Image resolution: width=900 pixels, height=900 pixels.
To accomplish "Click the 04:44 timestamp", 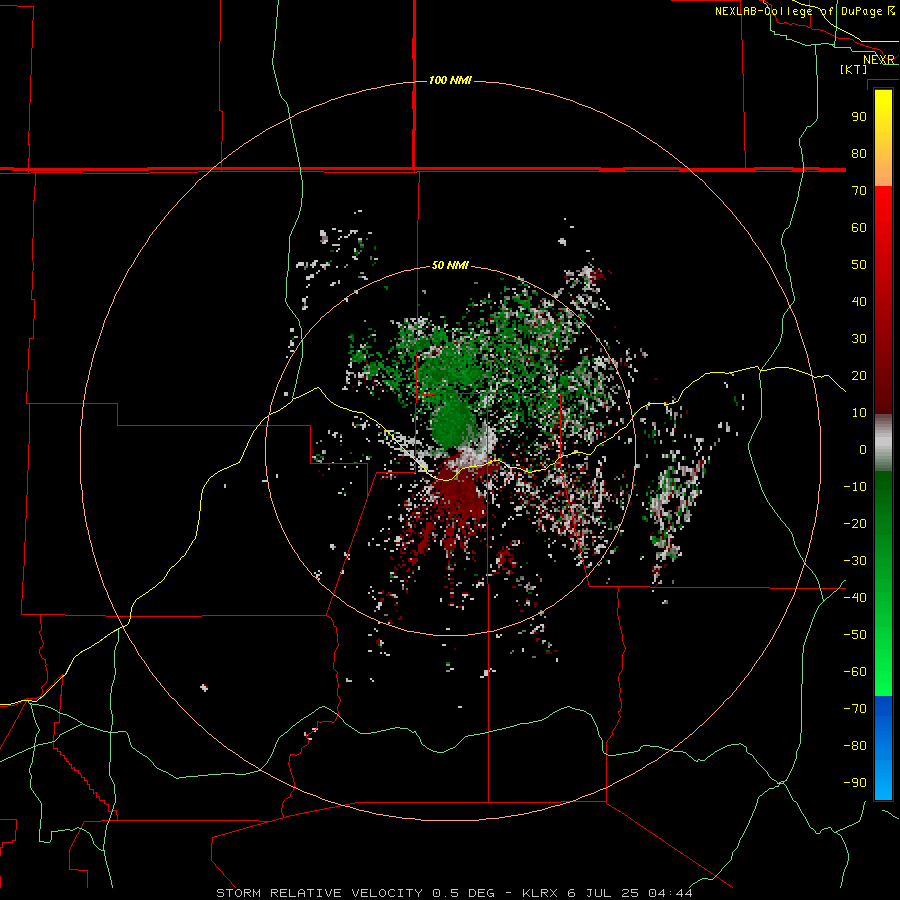I will (670, 893).
